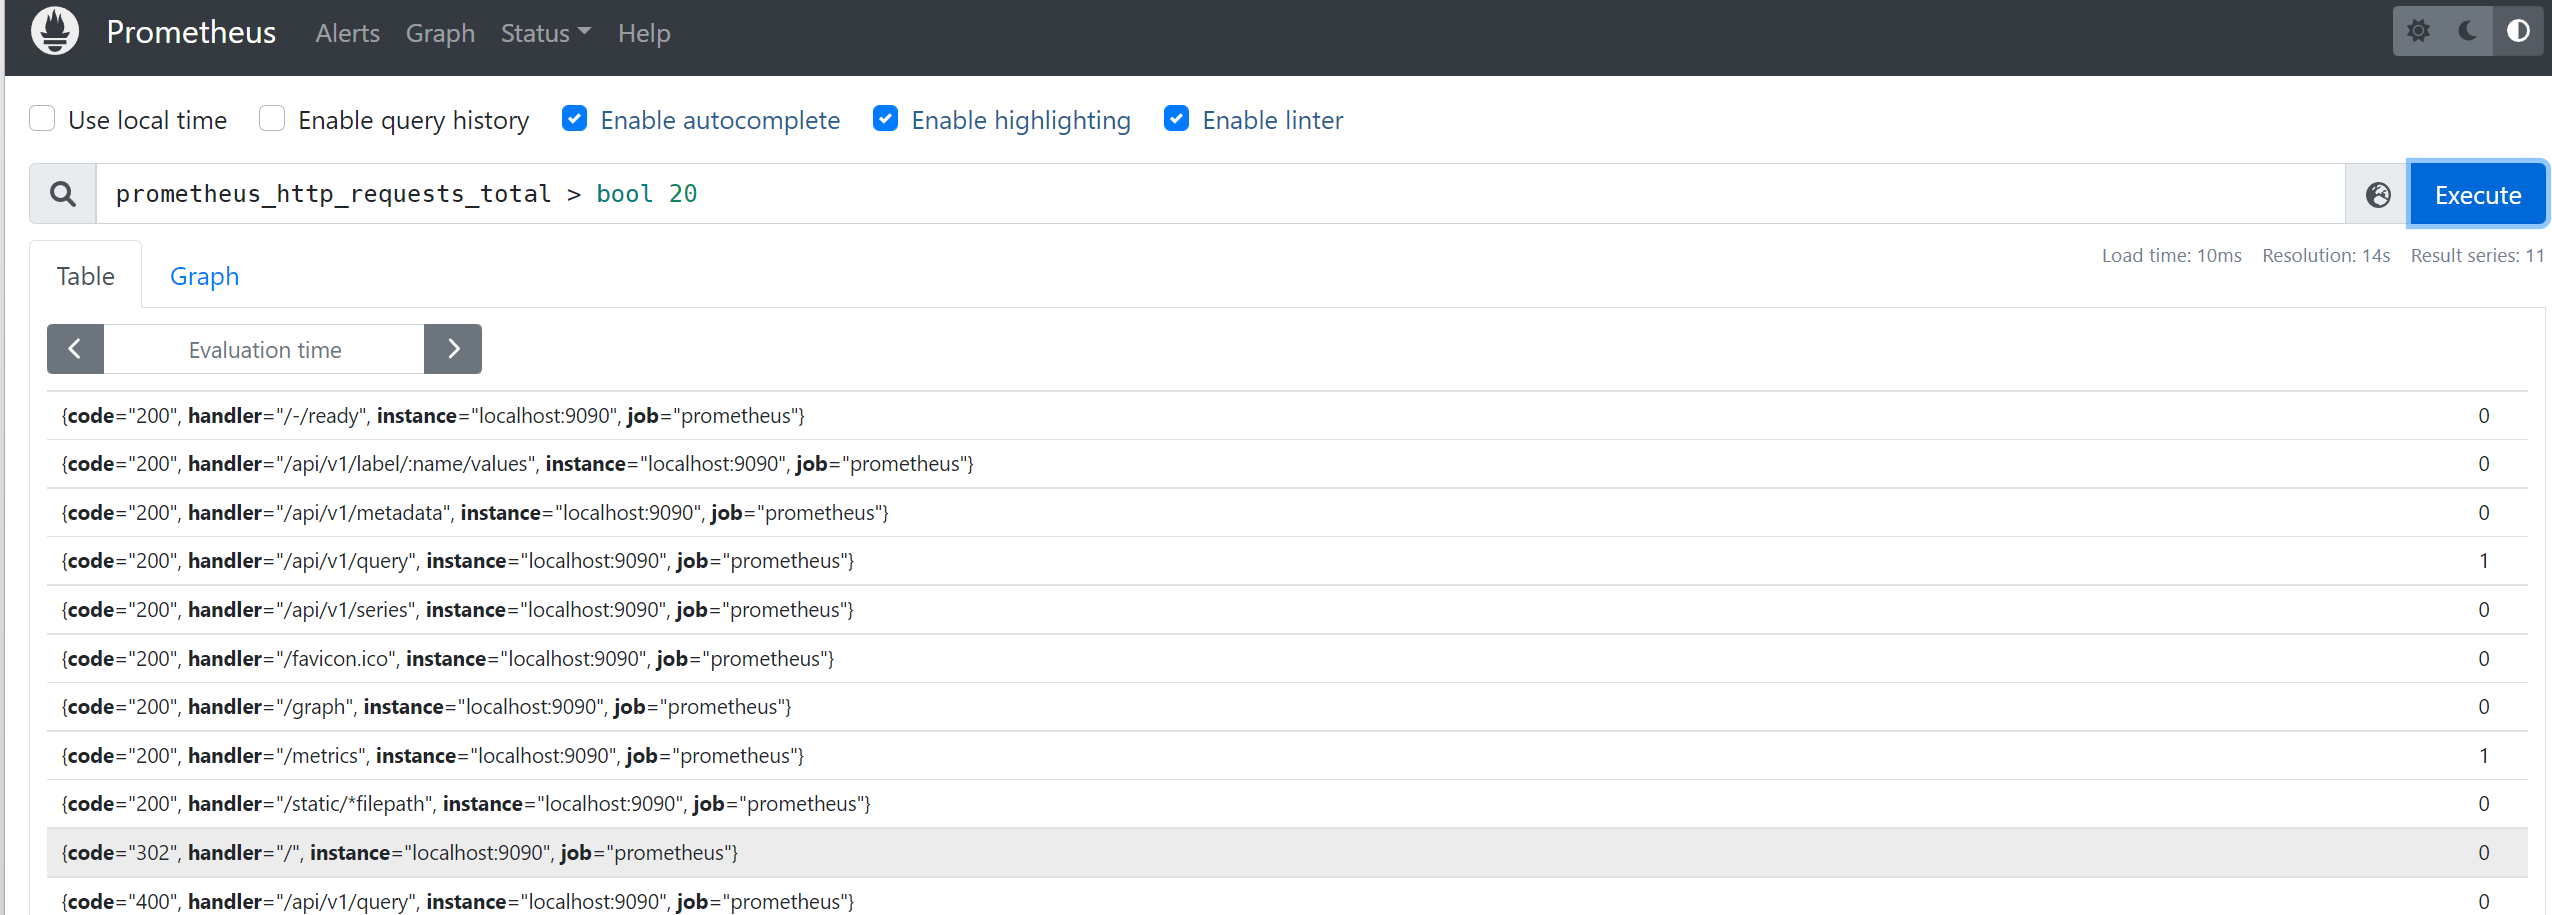Image resolution: width=2552 pixels, height=915 pixels.
Task: Disable the linter checkbox
Action: click(1176, 119)
